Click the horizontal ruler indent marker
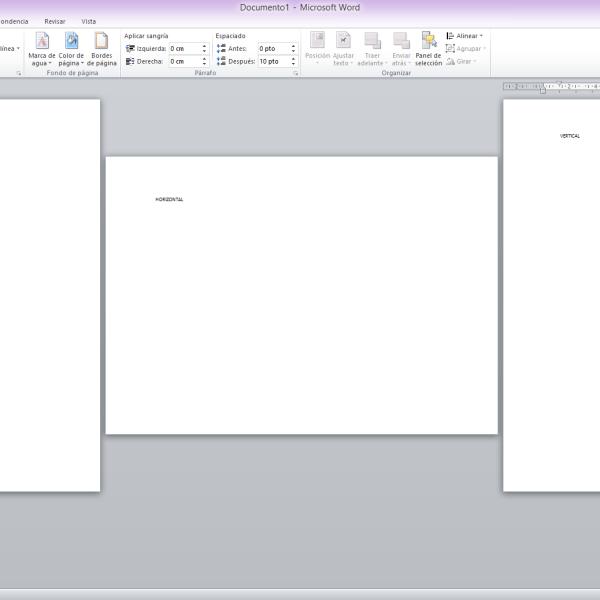Screen dimensions: 600x600 tap(543, 91)
